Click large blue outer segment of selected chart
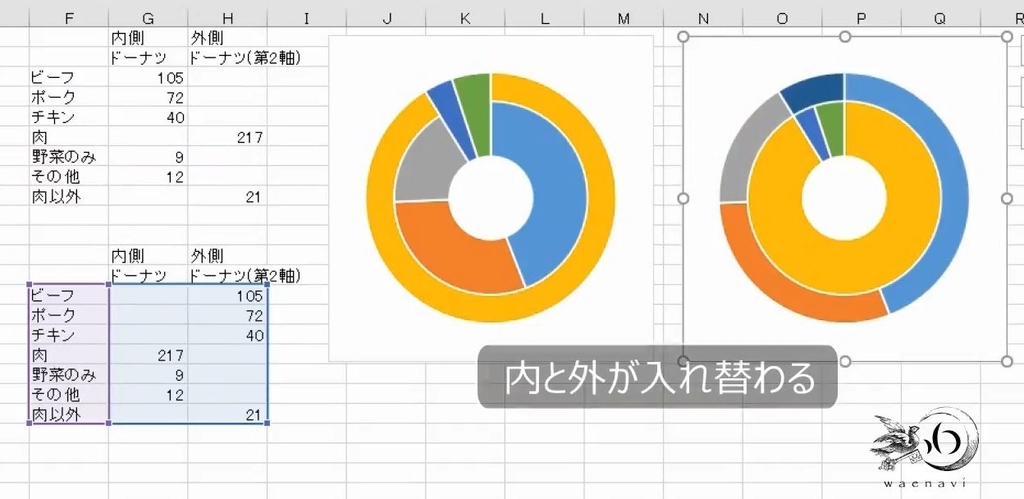Viewport: 1024px width, 499px height. click(953, 196)
